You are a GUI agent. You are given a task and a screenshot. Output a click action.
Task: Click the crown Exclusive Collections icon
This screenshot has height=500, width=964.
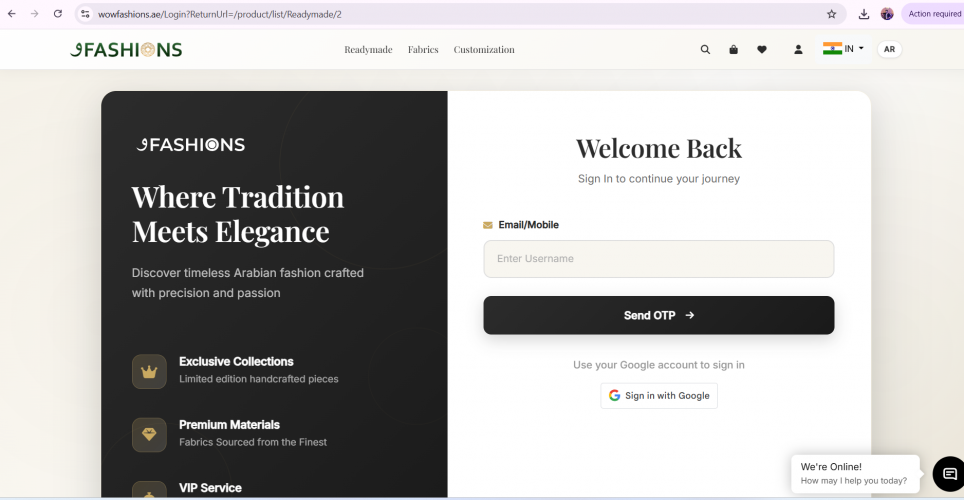click(x=149, y=371)
